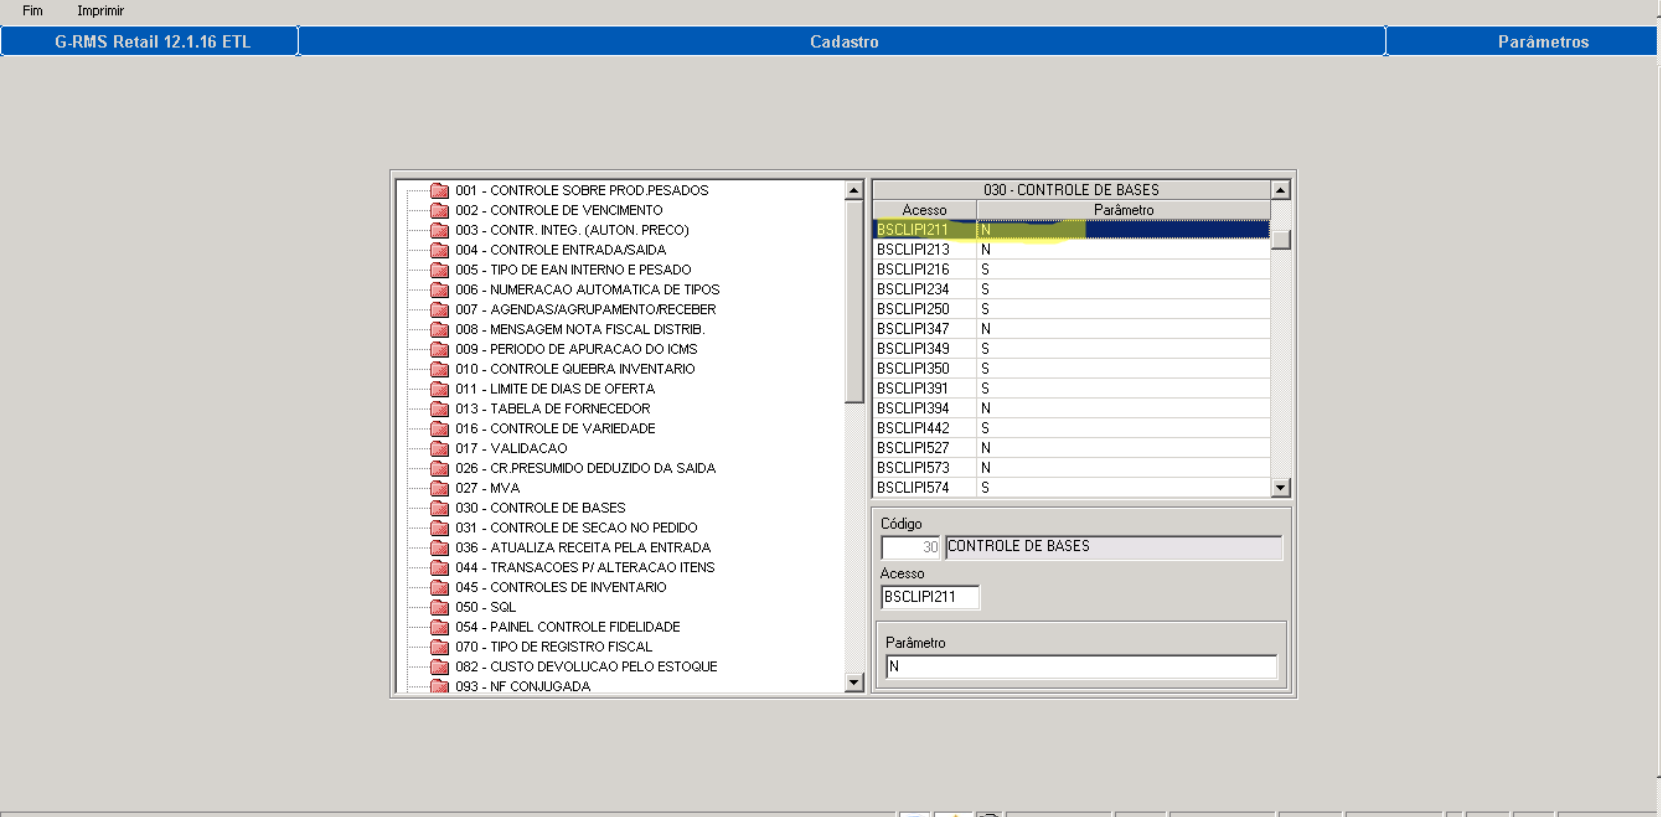
Task: Select row BSCLIPI213 in access table
Action: [x=1071, y=250]
